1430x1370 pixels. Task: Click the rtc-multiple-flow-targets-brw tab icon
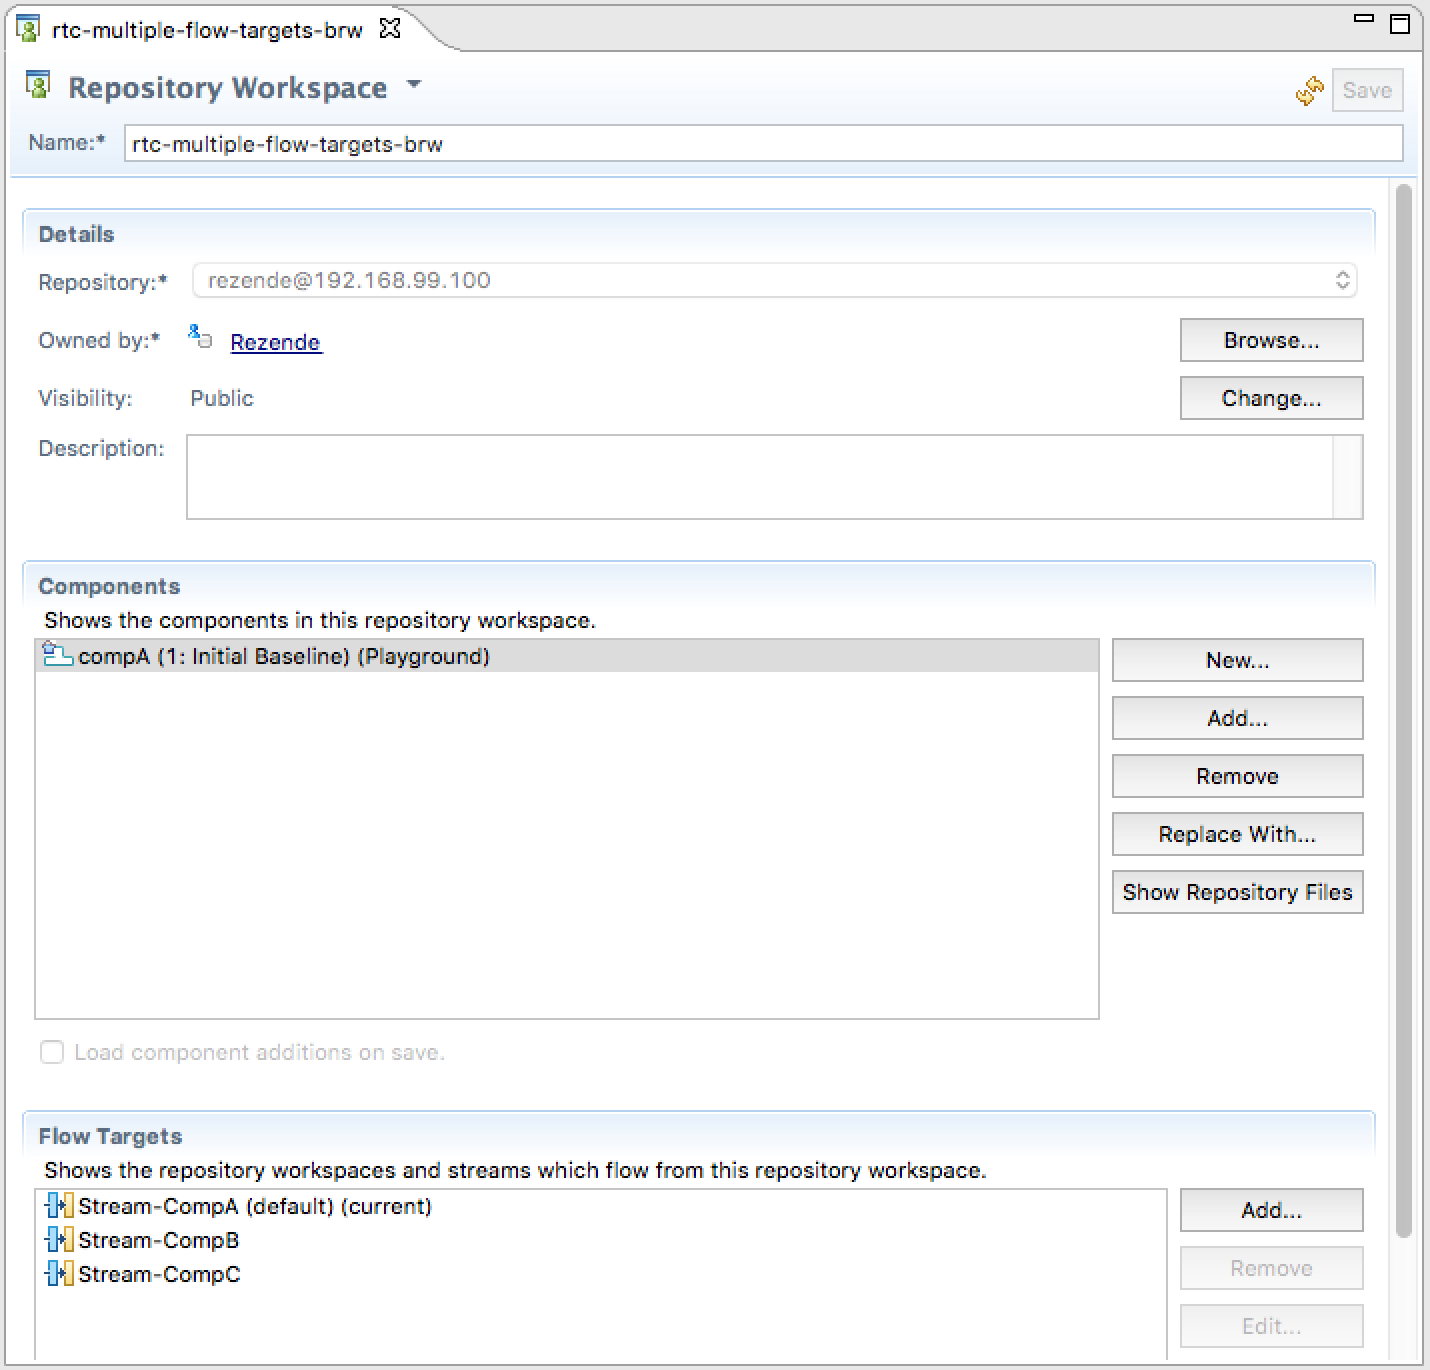(x=29, y=29)
